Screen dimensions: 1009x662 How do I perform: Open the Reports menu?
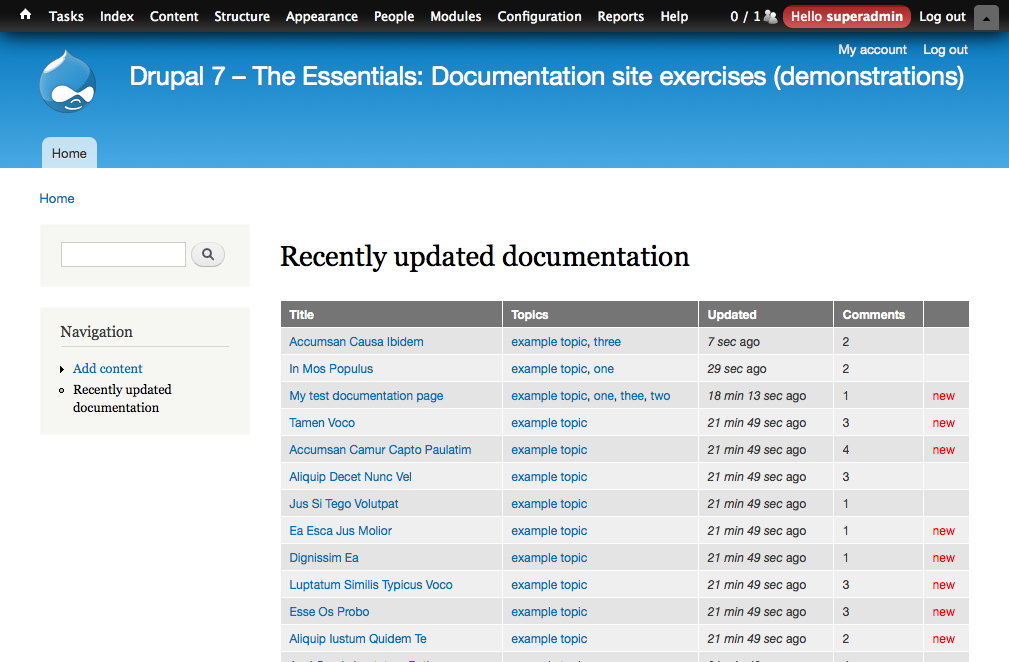click(x=620, y=16)
